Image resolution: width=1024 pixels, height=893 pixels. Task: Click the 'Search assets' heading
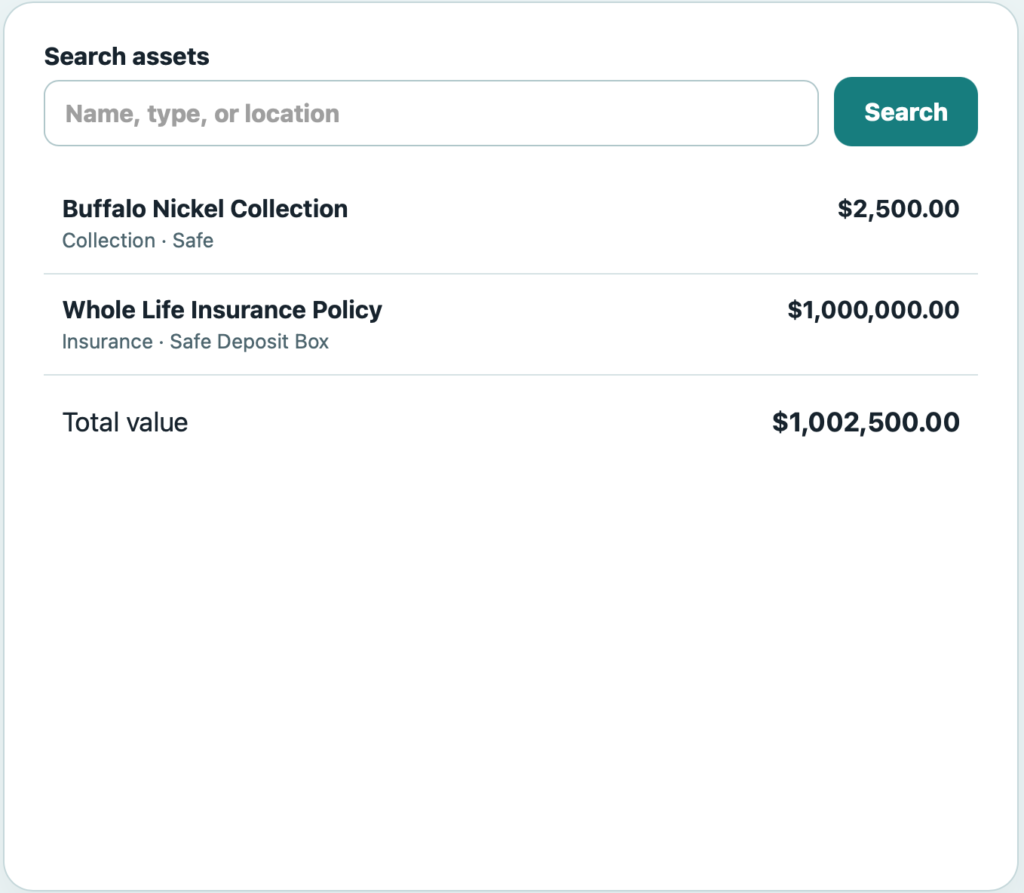(x=127, y=57)
